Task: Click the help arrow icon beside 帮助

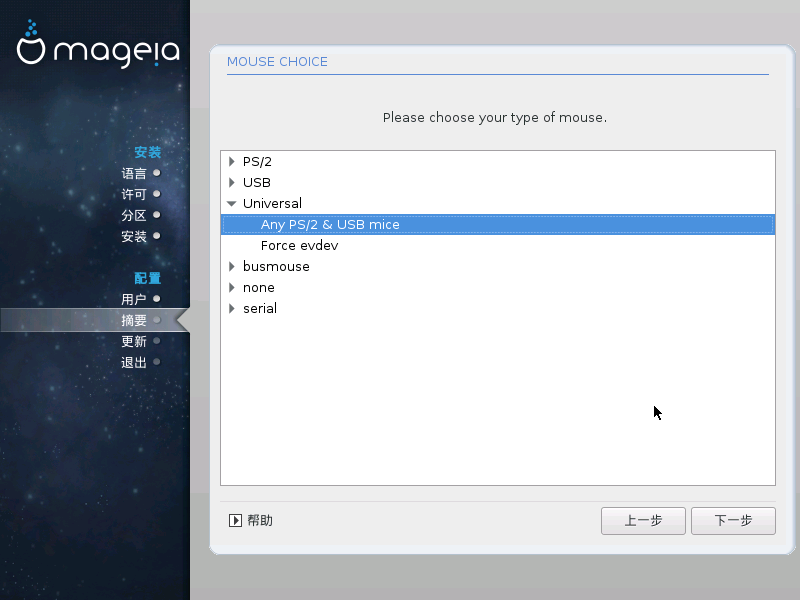Action: (x=235, y=520)
